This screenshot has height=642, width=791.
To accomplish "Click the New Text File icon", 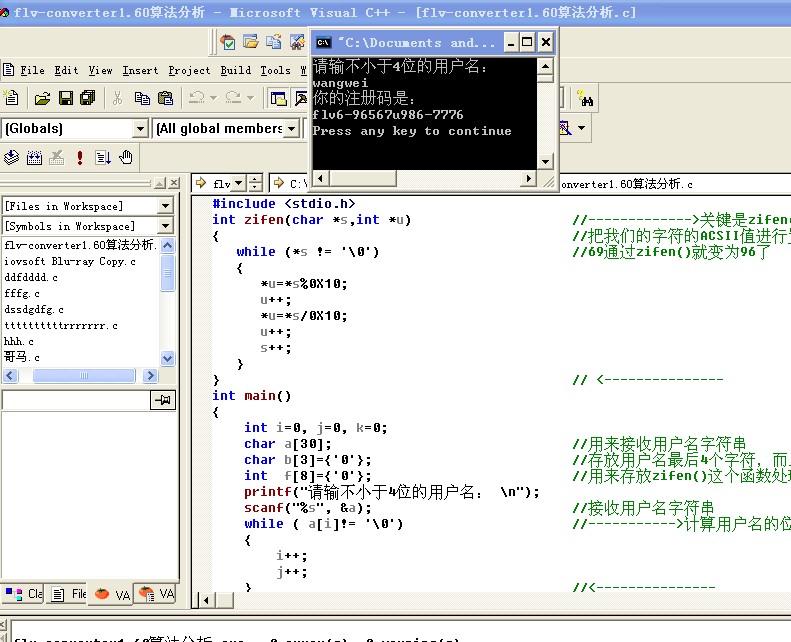I will [x=12, y=98].
